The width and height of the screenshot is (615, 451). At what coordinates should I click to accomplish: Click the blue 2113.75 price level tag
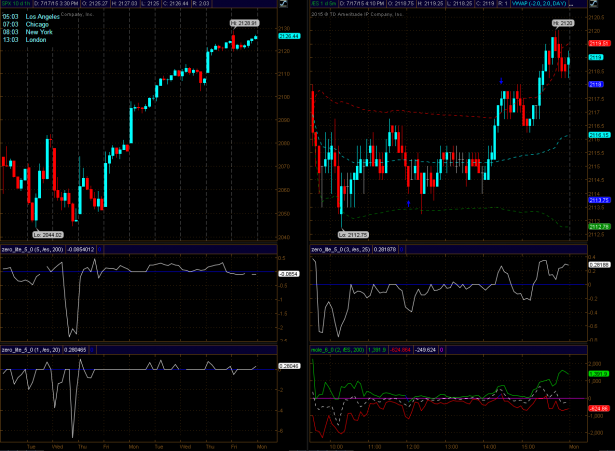click(x=599, y=200)
